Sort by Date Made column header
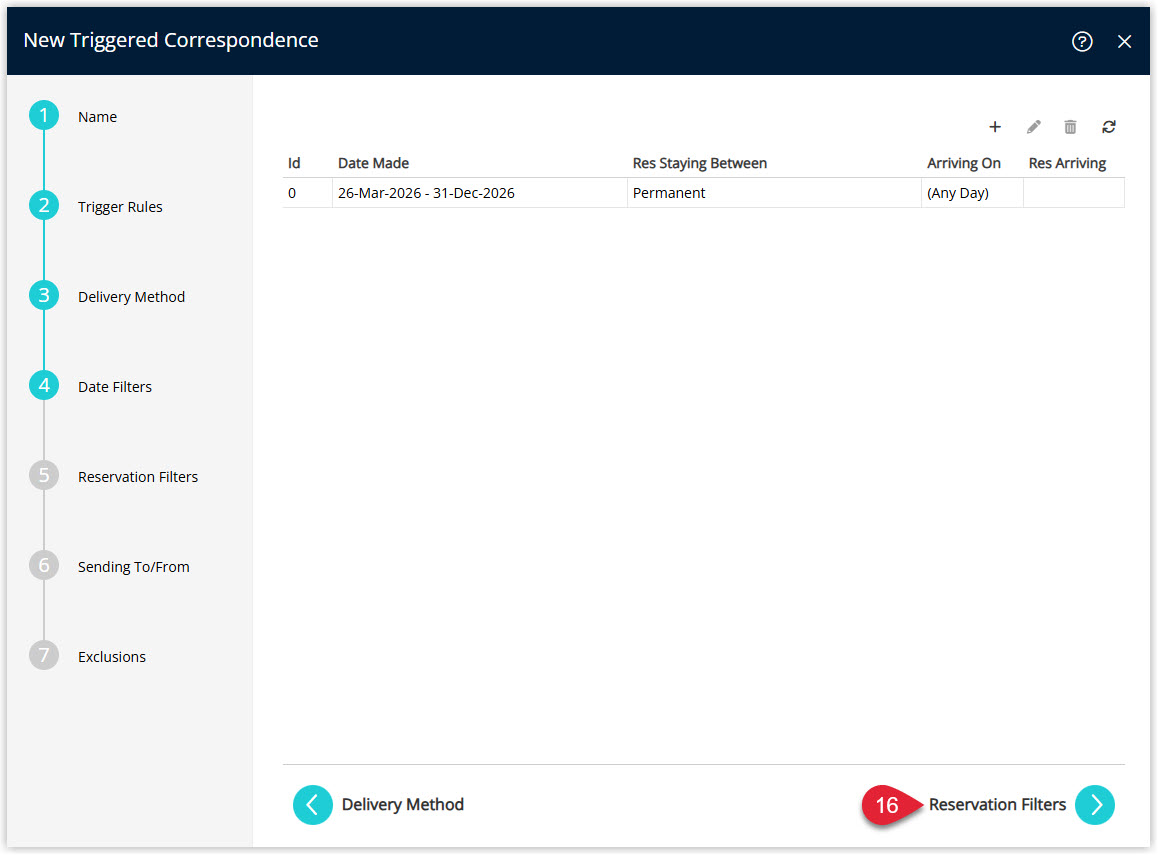1158x855 pixels. [x=373, y=163]
